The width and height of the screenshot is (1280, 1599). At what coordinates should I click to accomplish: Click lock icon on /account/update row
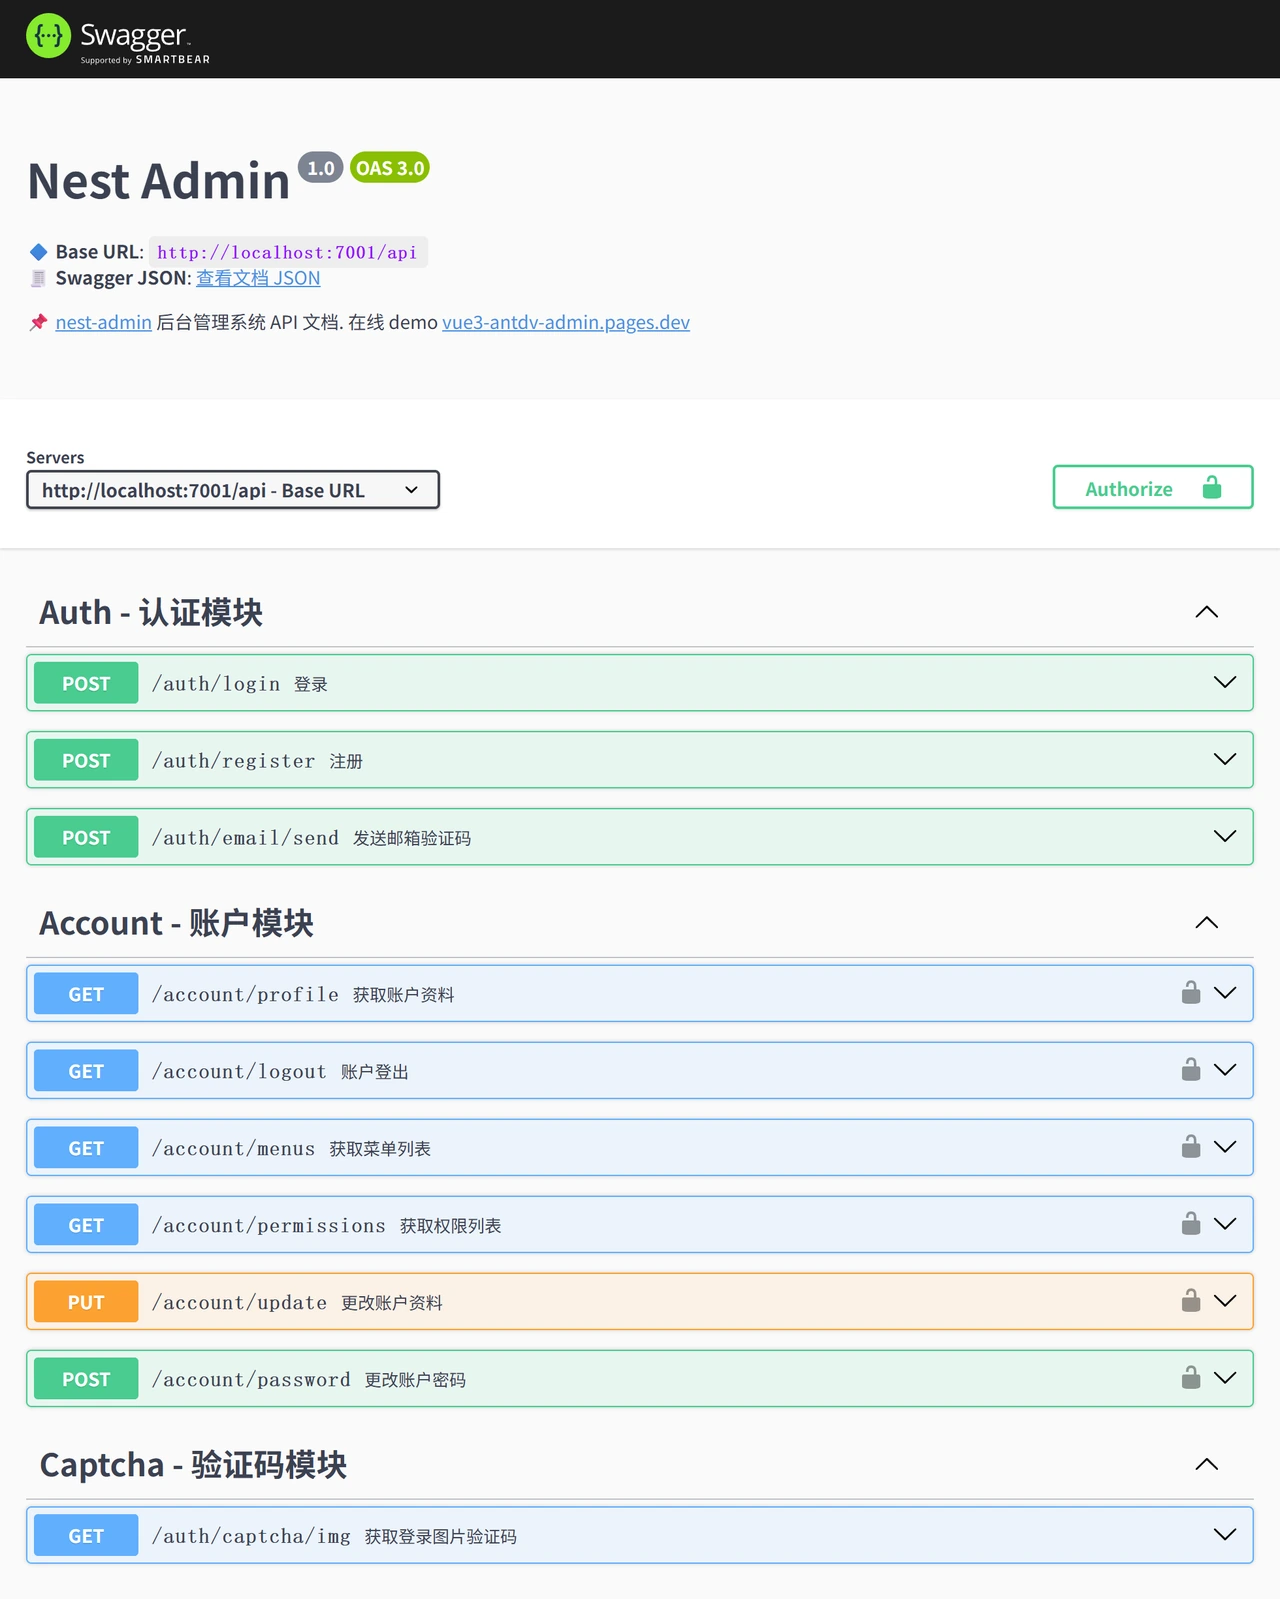1191,1300
